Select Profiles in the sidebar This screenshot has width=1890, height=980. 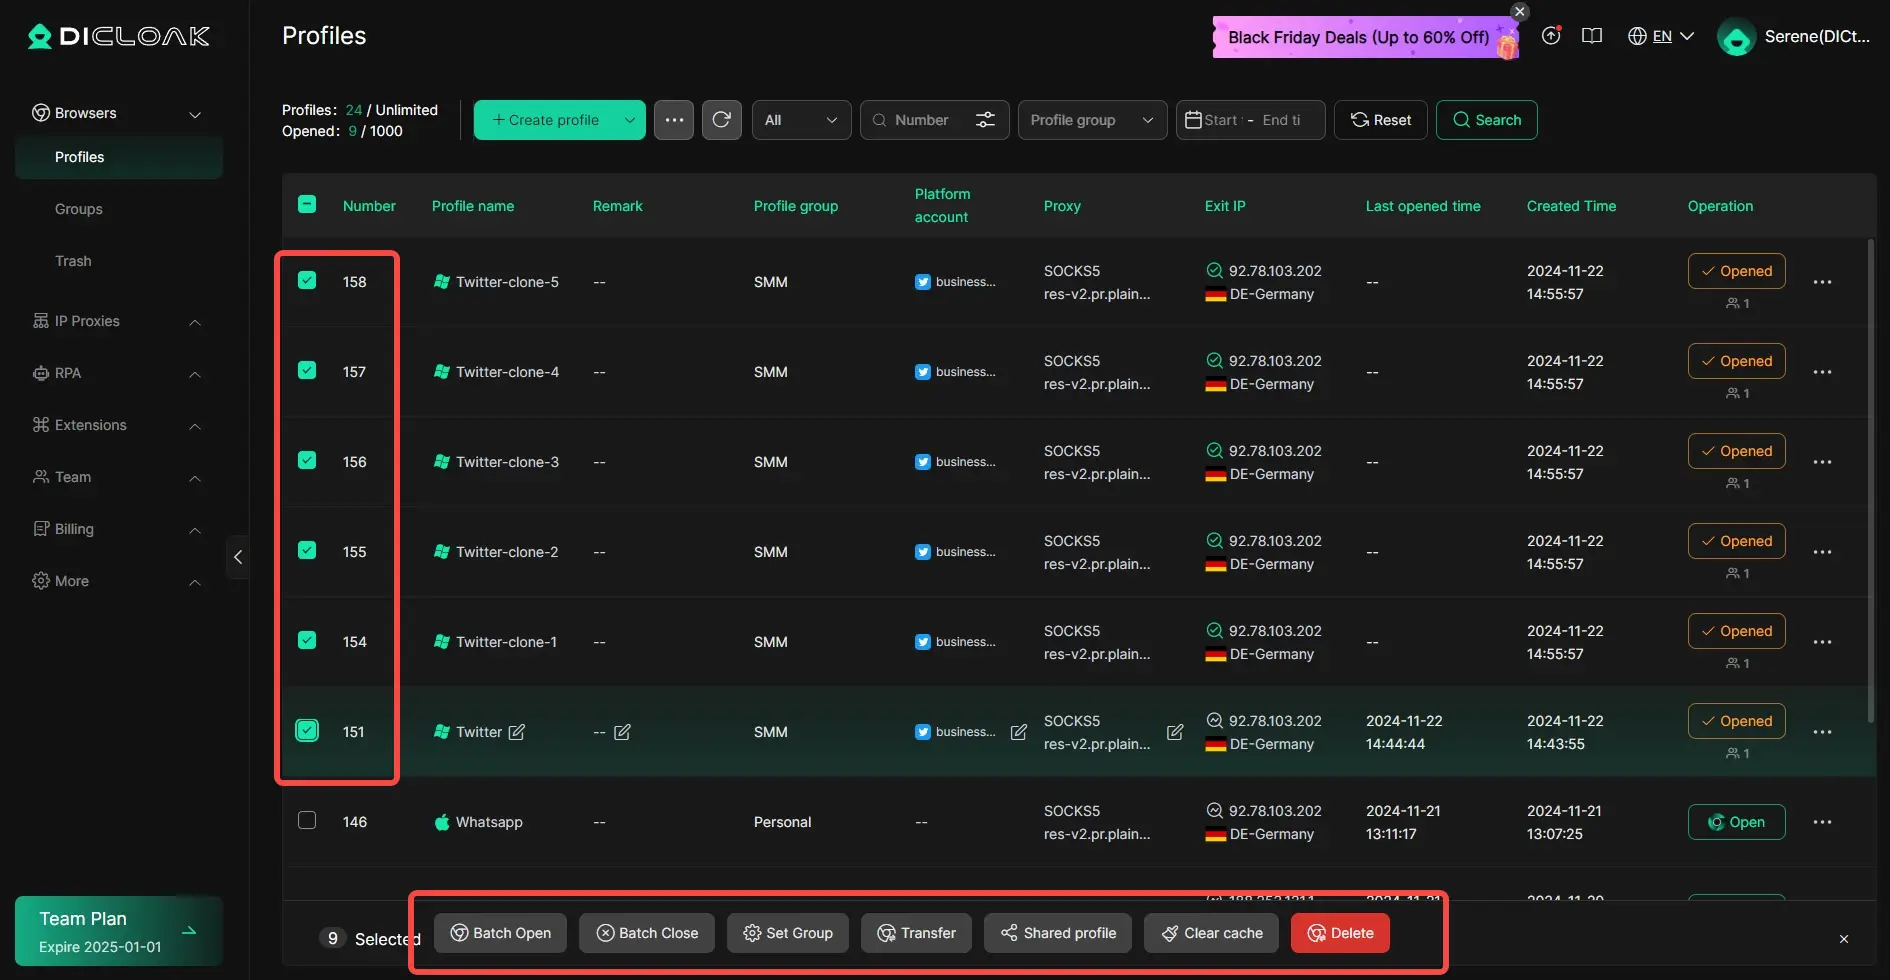(x=118, y=157)
